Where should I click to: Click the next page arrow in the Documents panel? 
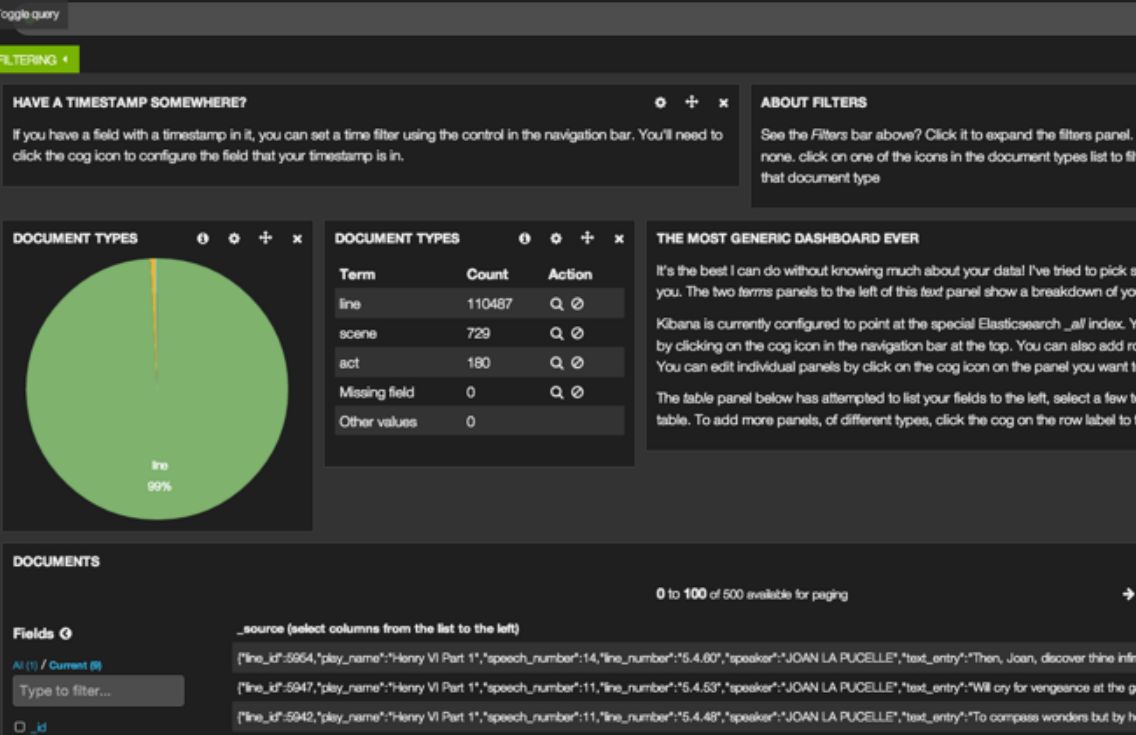coord(1129,593)
